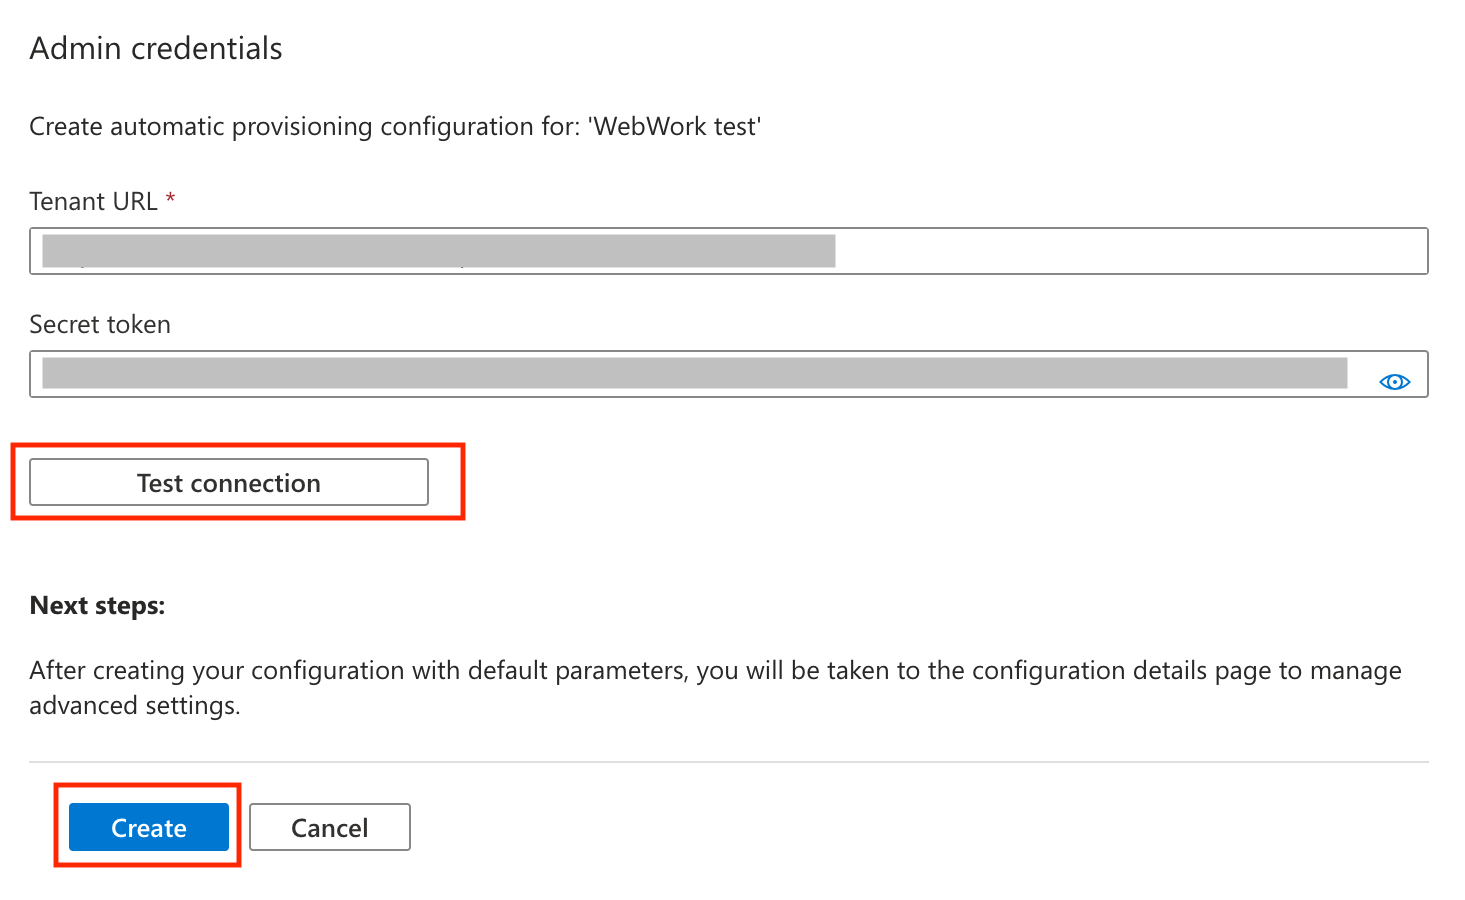1465x900 pixels.
Task: Verify credentials using Test connection
Action: (228, 482)
